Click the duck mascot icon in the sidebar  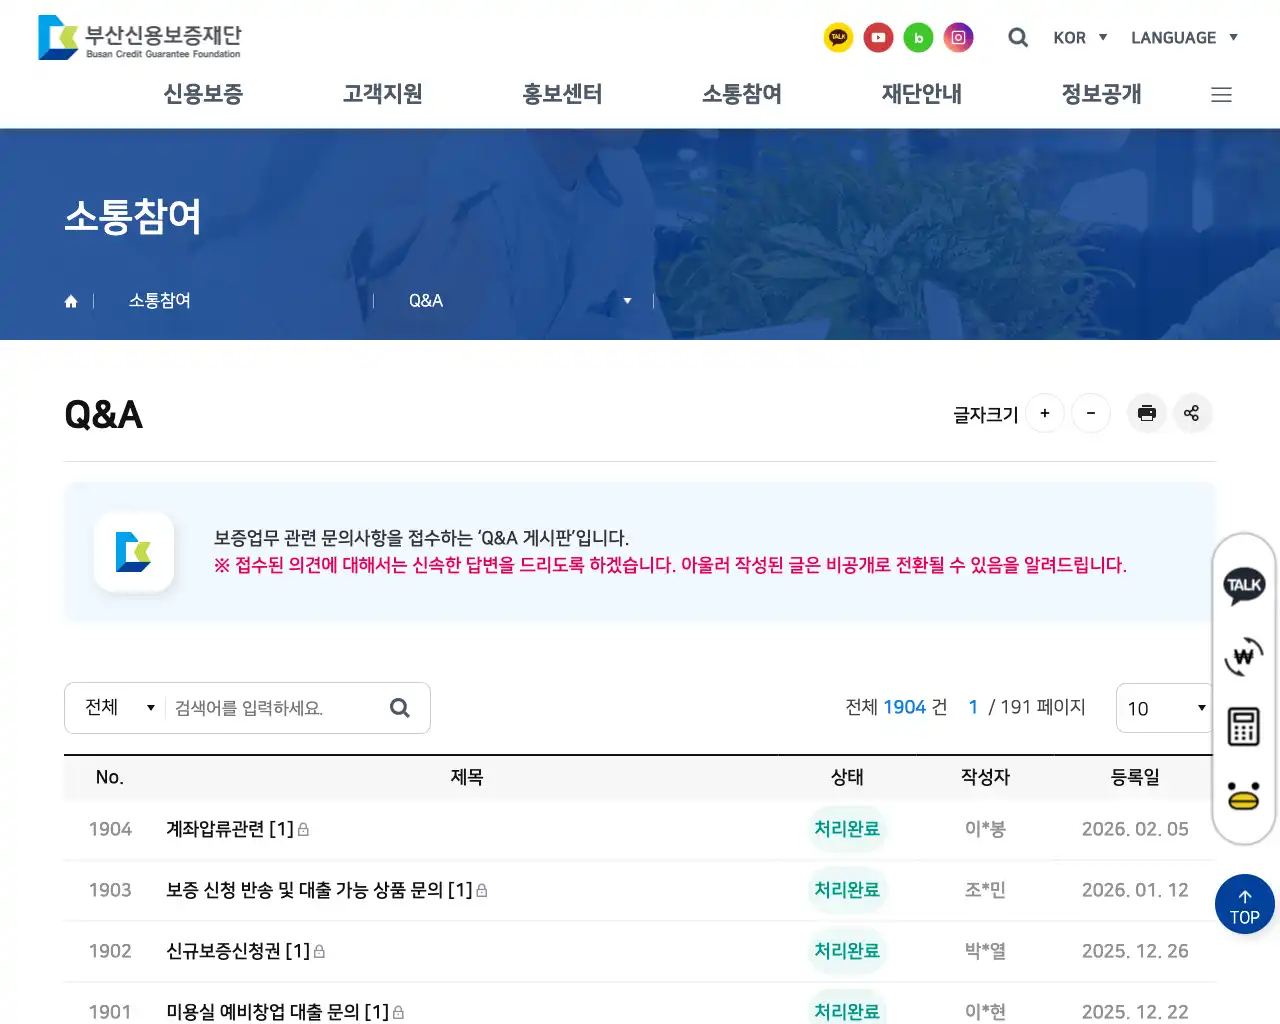[x=1243, y=795]
